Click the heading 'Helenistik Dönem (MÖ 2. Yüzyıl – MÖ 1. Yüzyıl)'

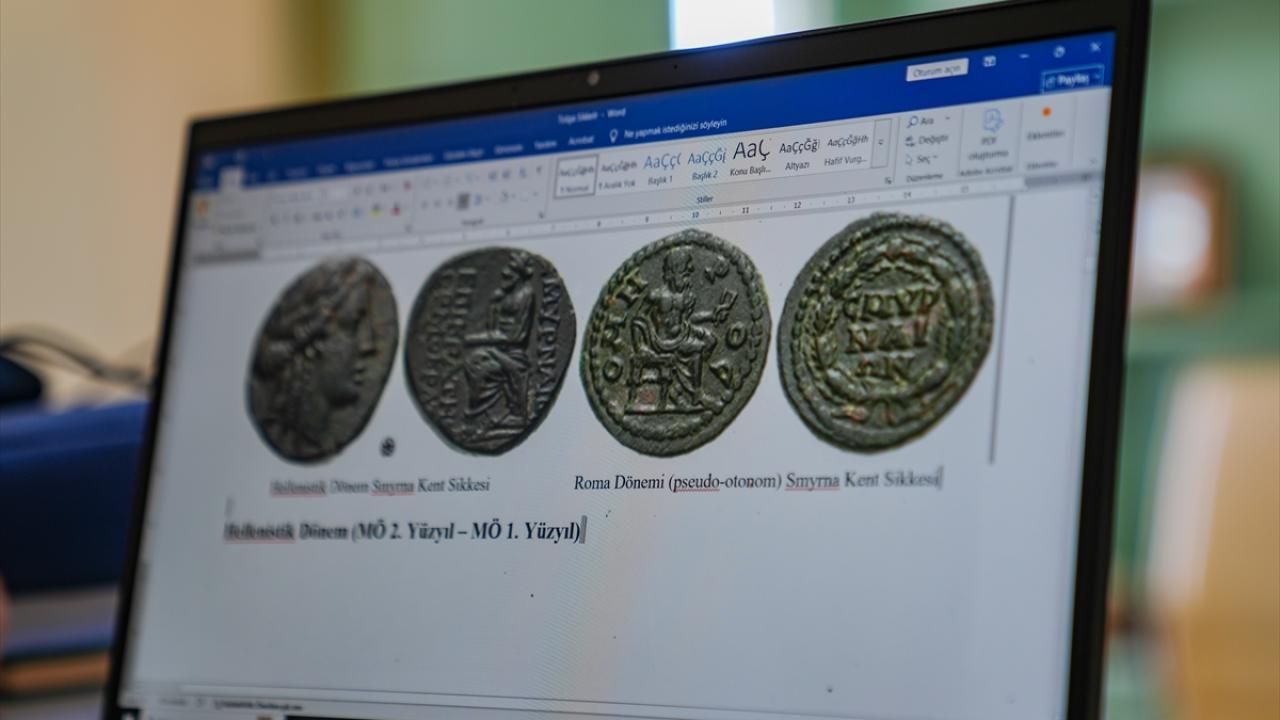tap(402, 531)
